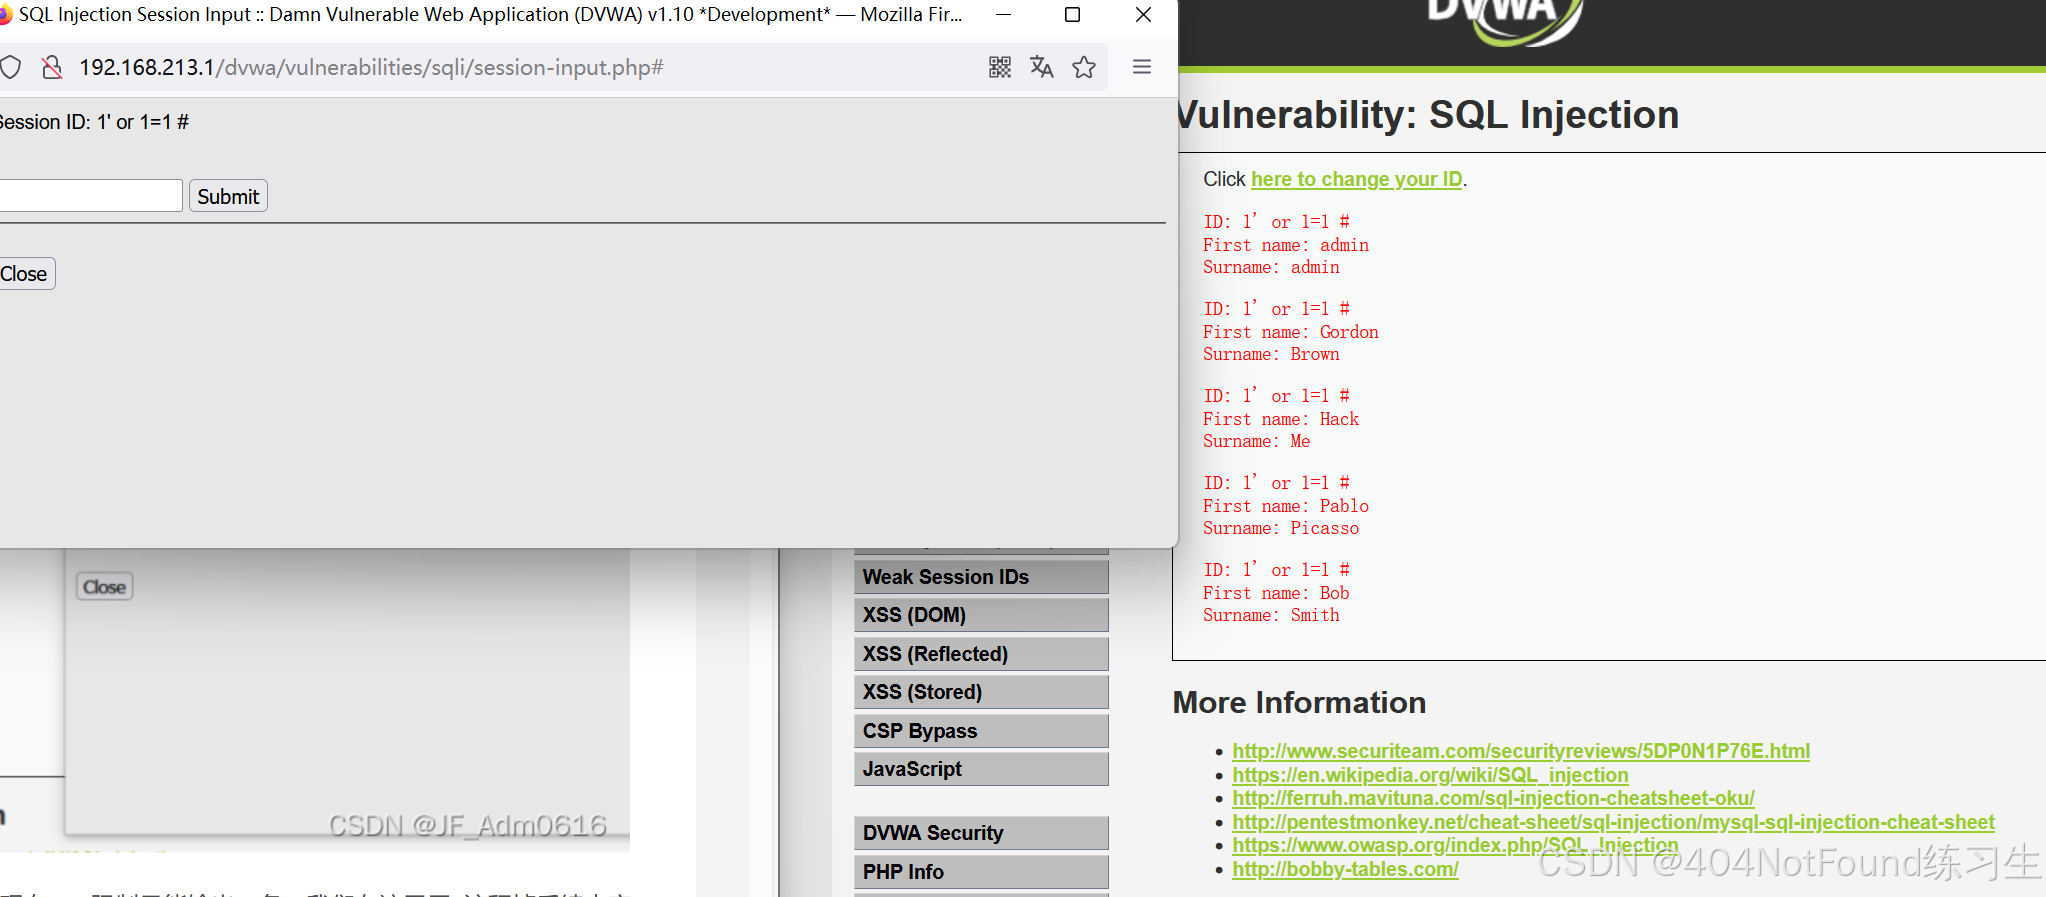This screenshot has width=2046, height=897.
Task: Click the insecure connection lock icon
Action: pyautogui.click(x=52, y=67)
